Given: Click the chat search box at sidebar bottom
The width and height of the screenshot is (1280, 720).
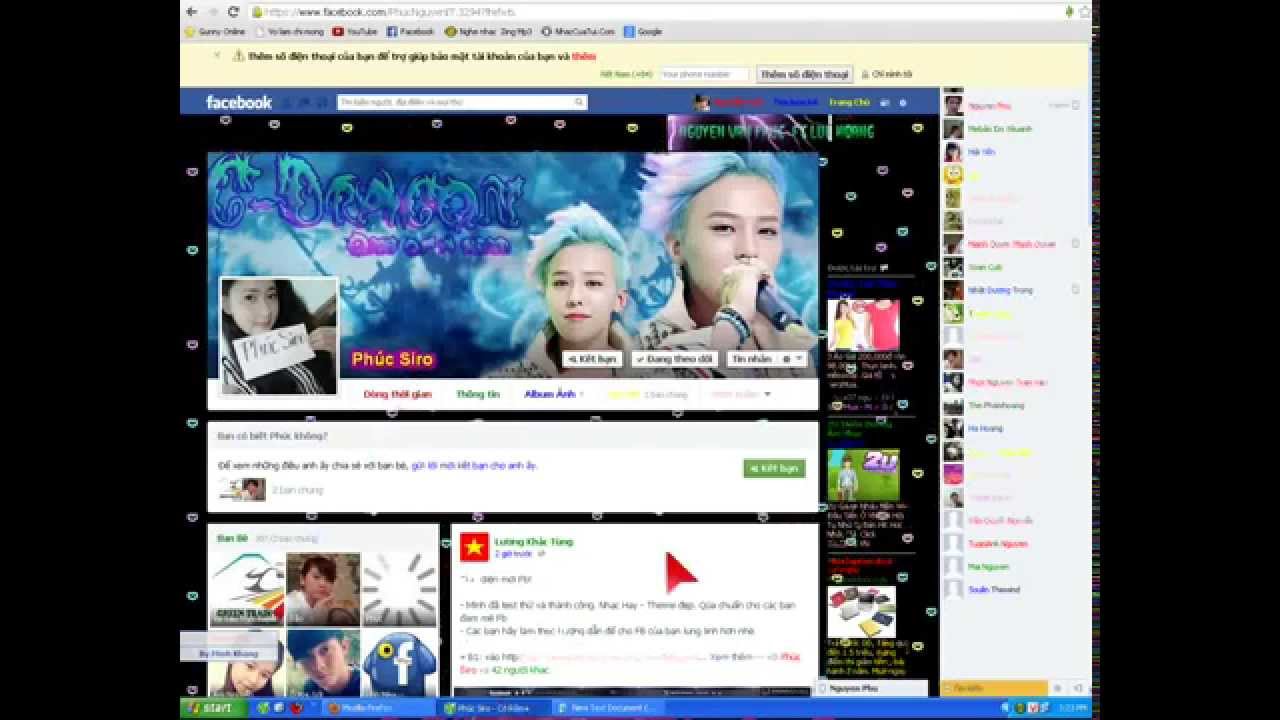Looking at the screenshot, I should [x=995, y=688].
